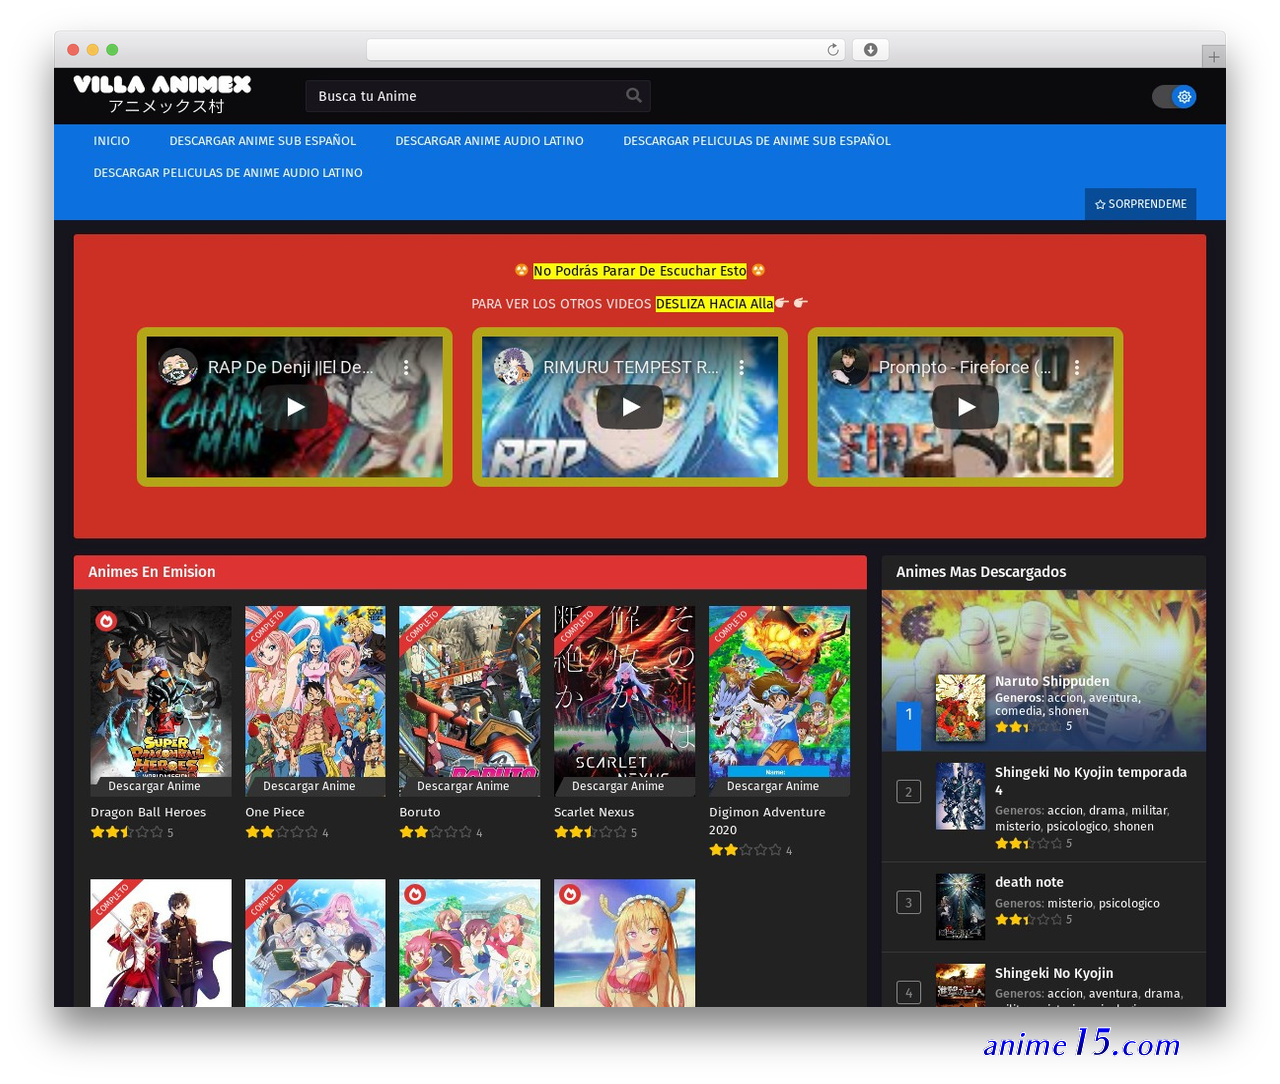Click channel avatar on RIMURU TEMPEST video
This screenshot has width=1280, height=1084.
513,367
